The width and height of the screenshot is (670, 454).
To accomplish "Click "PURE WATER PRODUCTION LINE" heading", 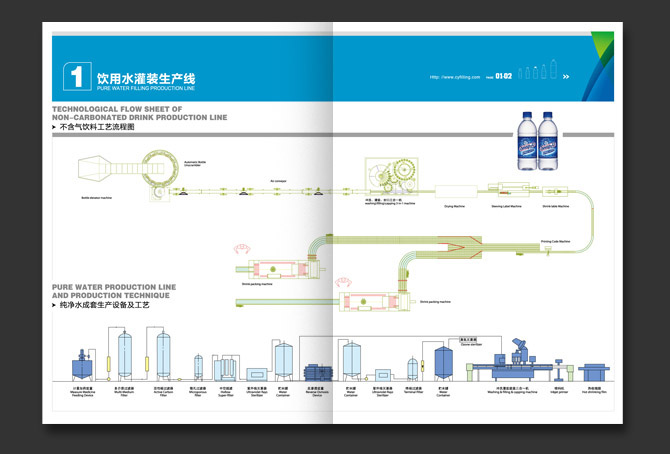I will coord(114,287).
